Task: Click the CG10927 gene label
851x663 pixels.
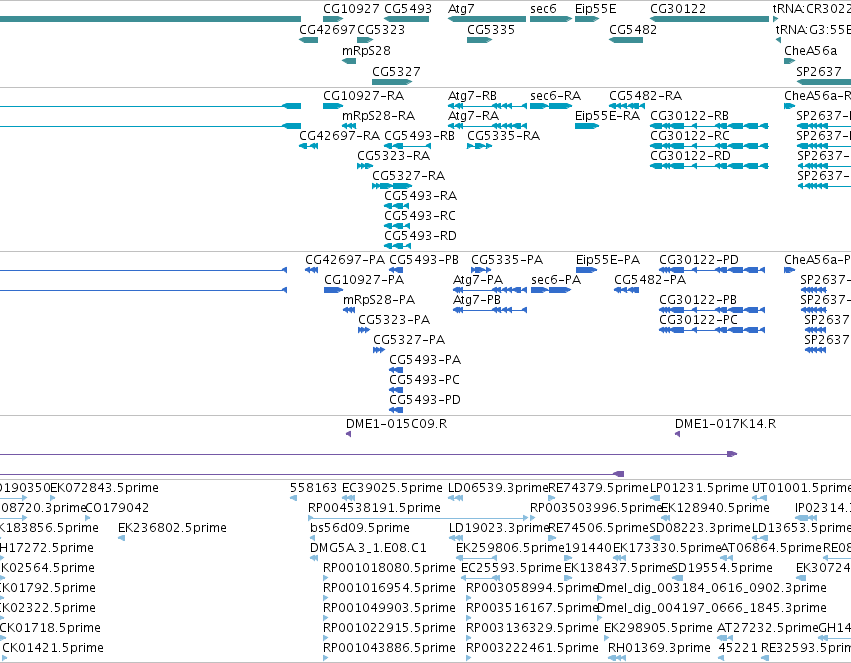Action: pos(351,9)
